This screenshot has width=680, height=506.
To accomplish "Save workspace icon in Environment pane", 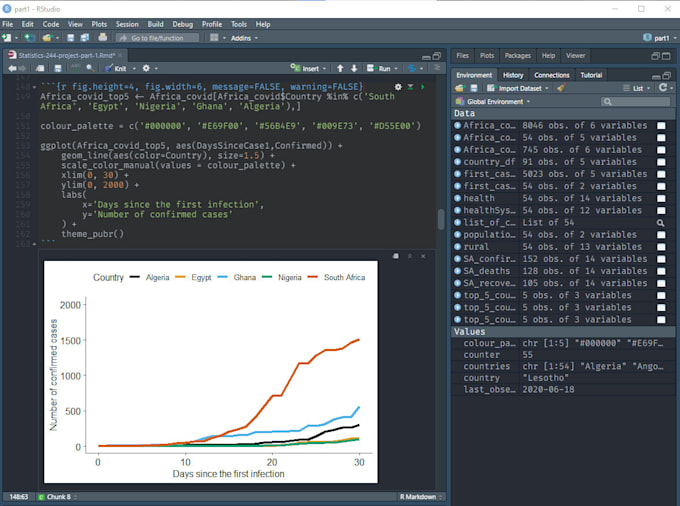I will (474, 88).
